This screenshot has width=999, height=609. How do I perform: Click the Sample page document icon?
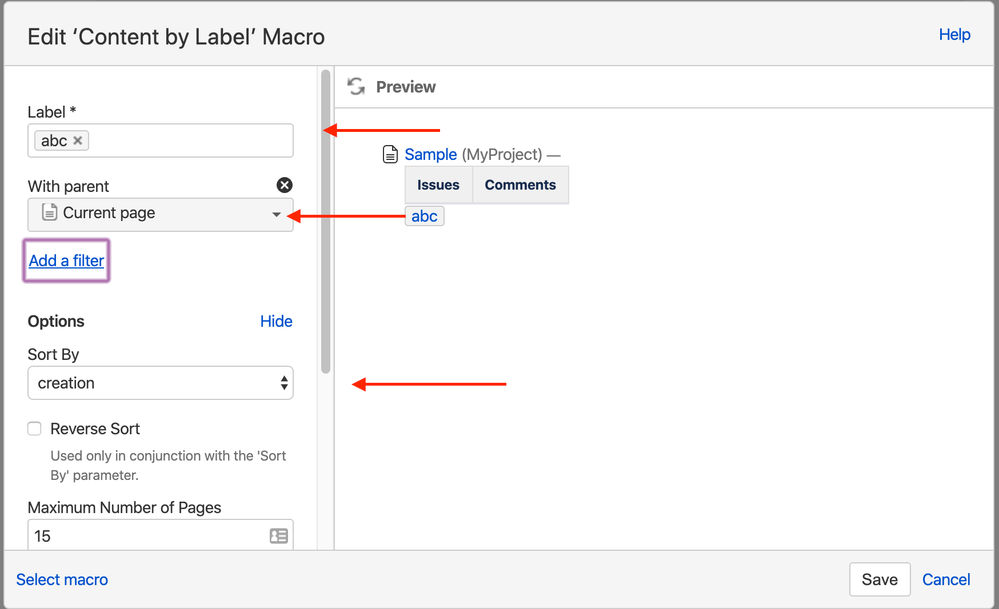coord(391,155)
